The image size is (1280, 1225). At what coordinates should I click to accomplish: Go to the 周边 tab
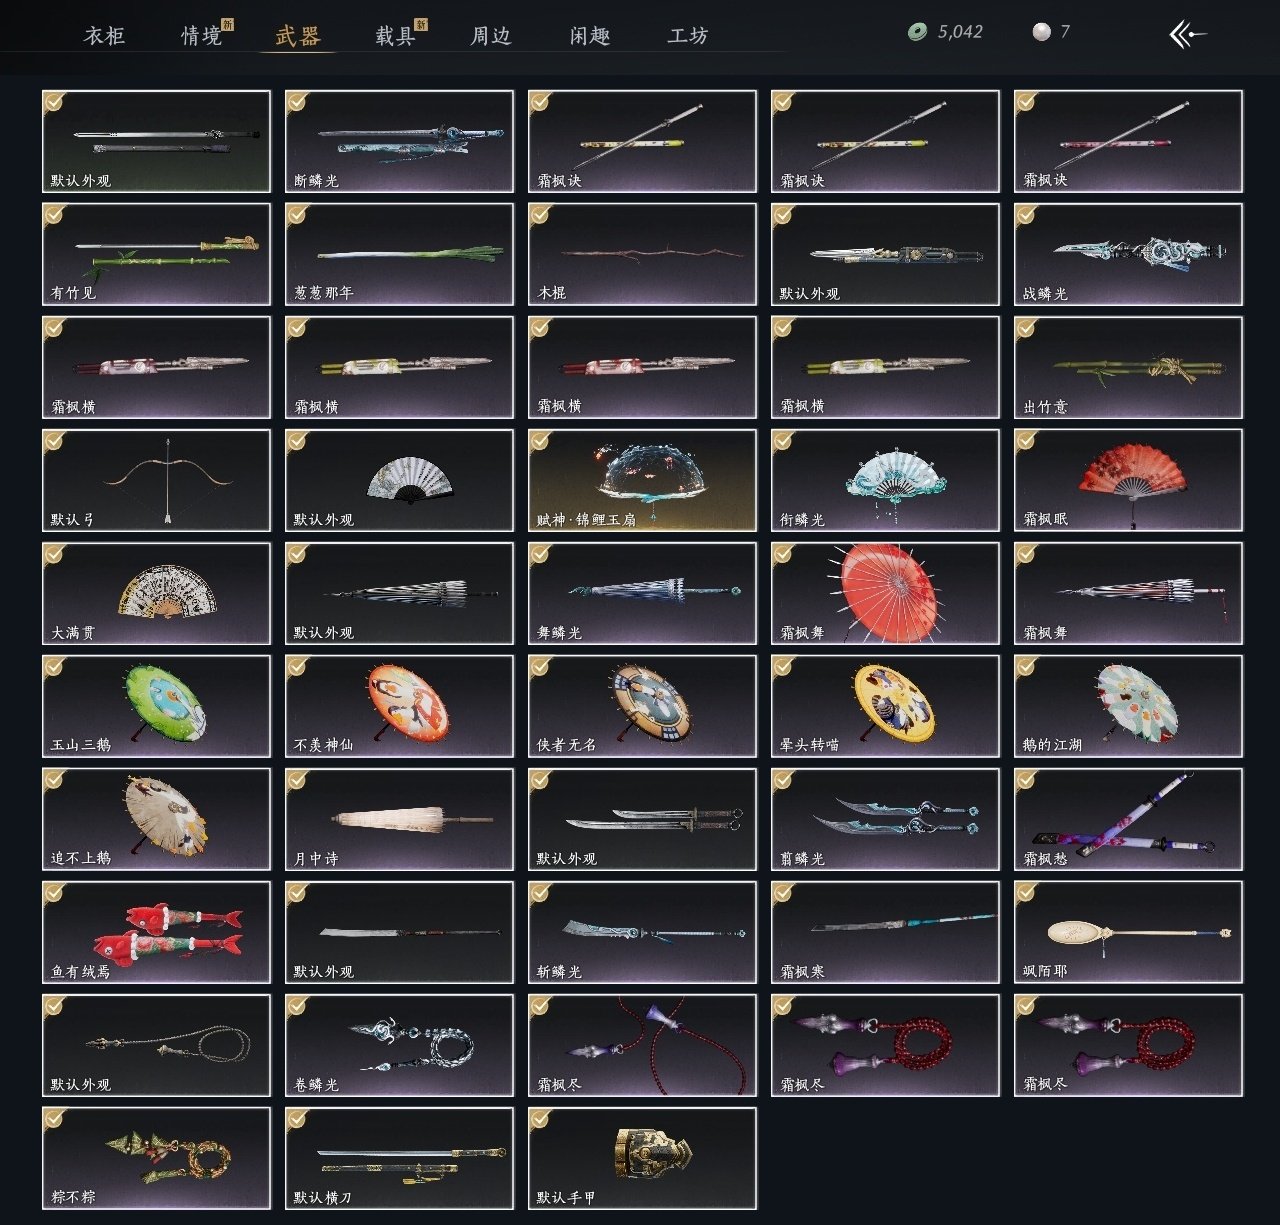coord(491,36)
